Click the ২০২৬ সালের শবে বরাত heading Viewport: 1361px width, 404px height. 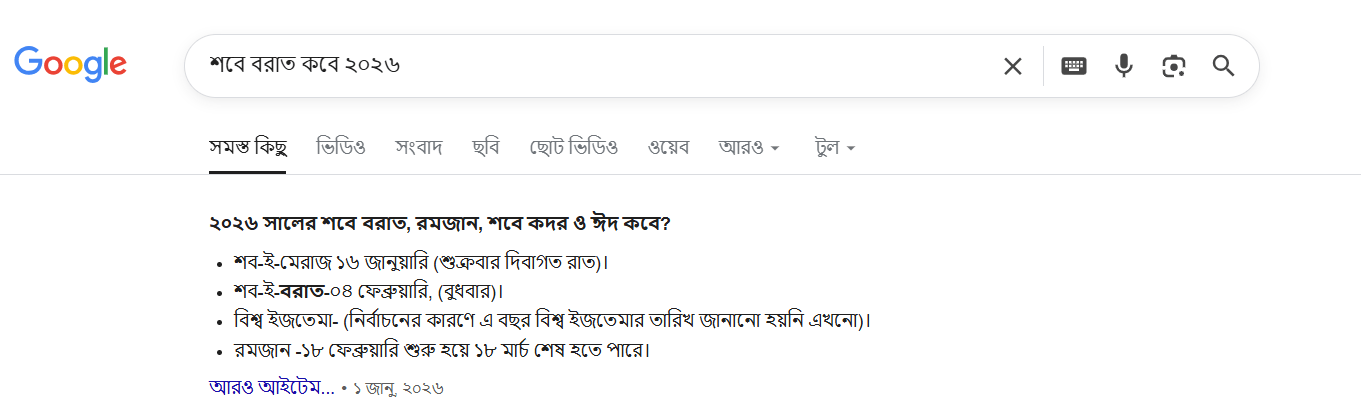pyautogui.click(x=440, y=222)
